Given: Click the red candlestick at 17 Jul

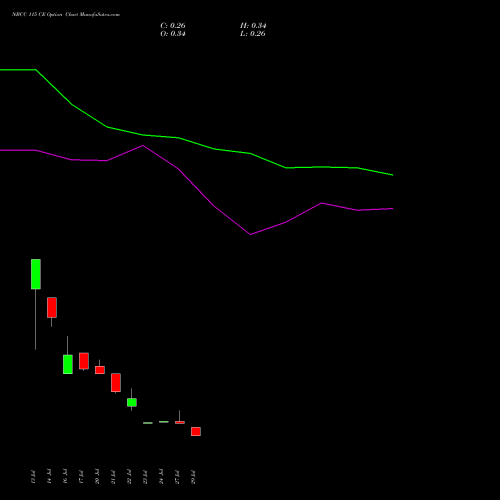Looking at the screenshot, I should (84, 361).
